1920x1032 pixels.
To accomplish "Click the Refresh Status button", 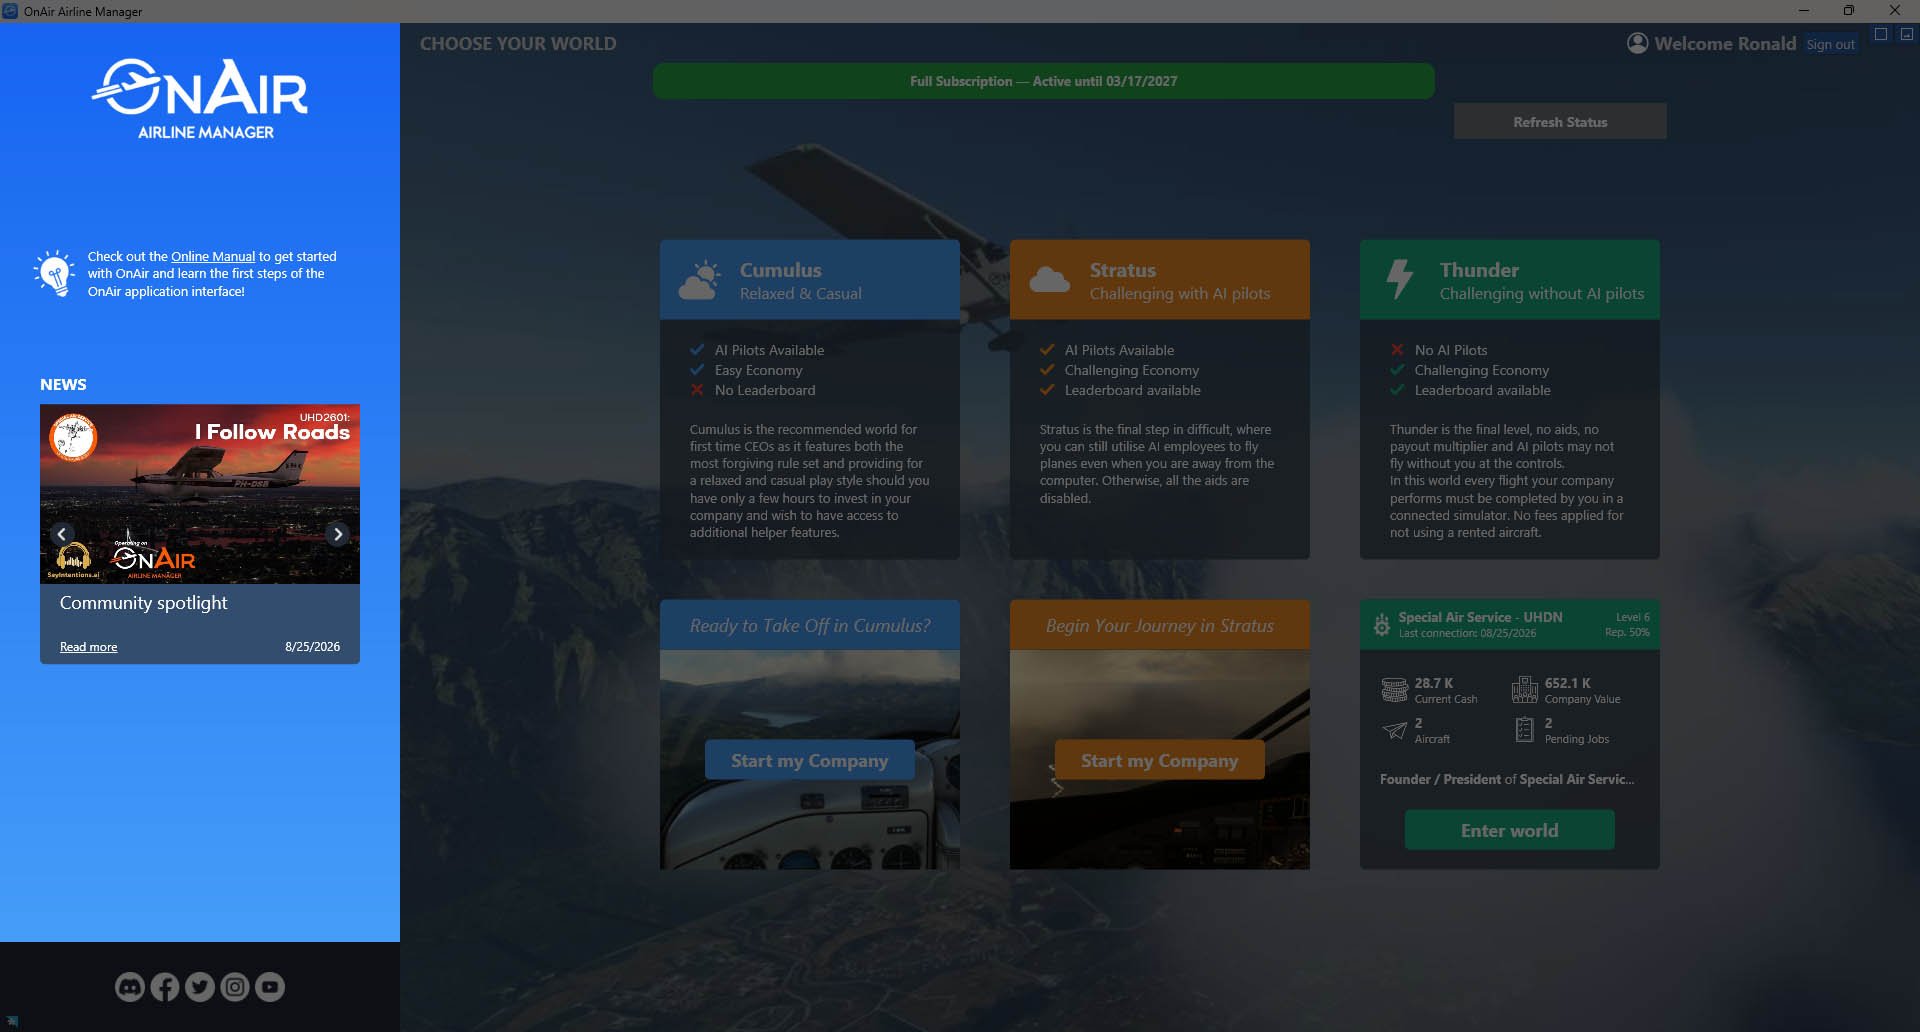I will [x=1560, y=122].
